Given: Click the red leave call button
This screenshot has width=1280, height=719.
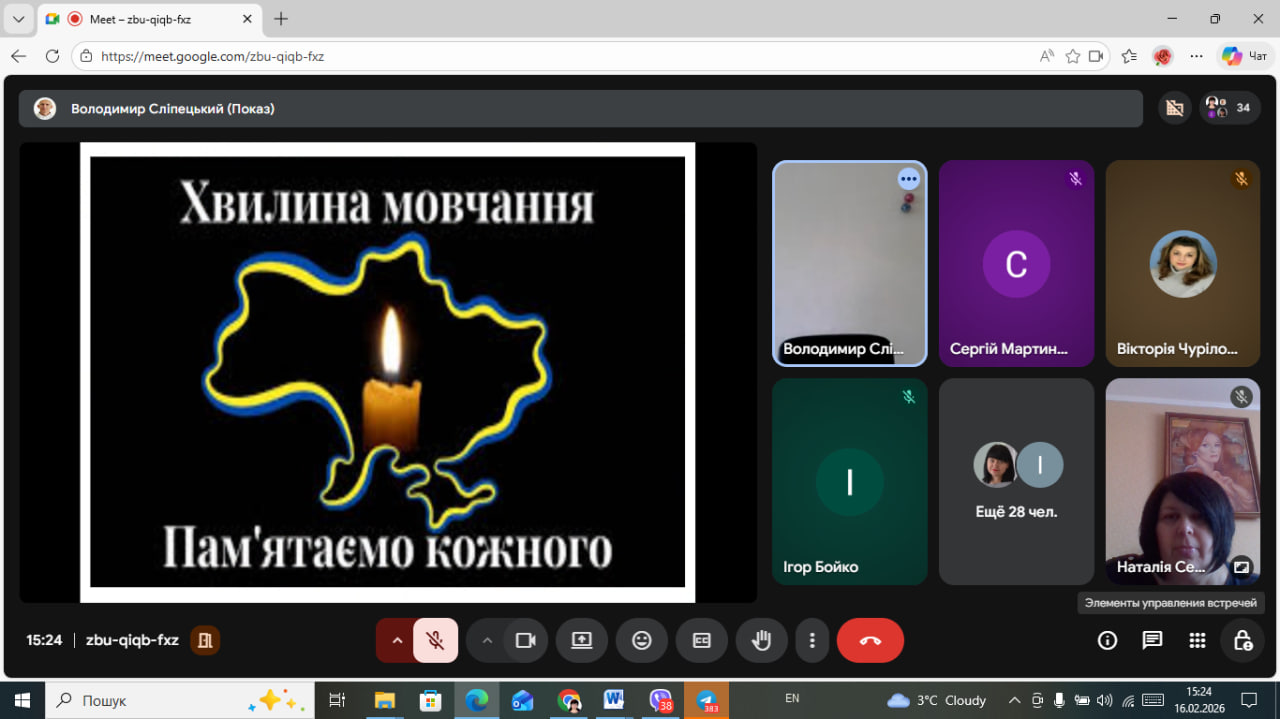Looking at the screenshot, I should point(869,641).
